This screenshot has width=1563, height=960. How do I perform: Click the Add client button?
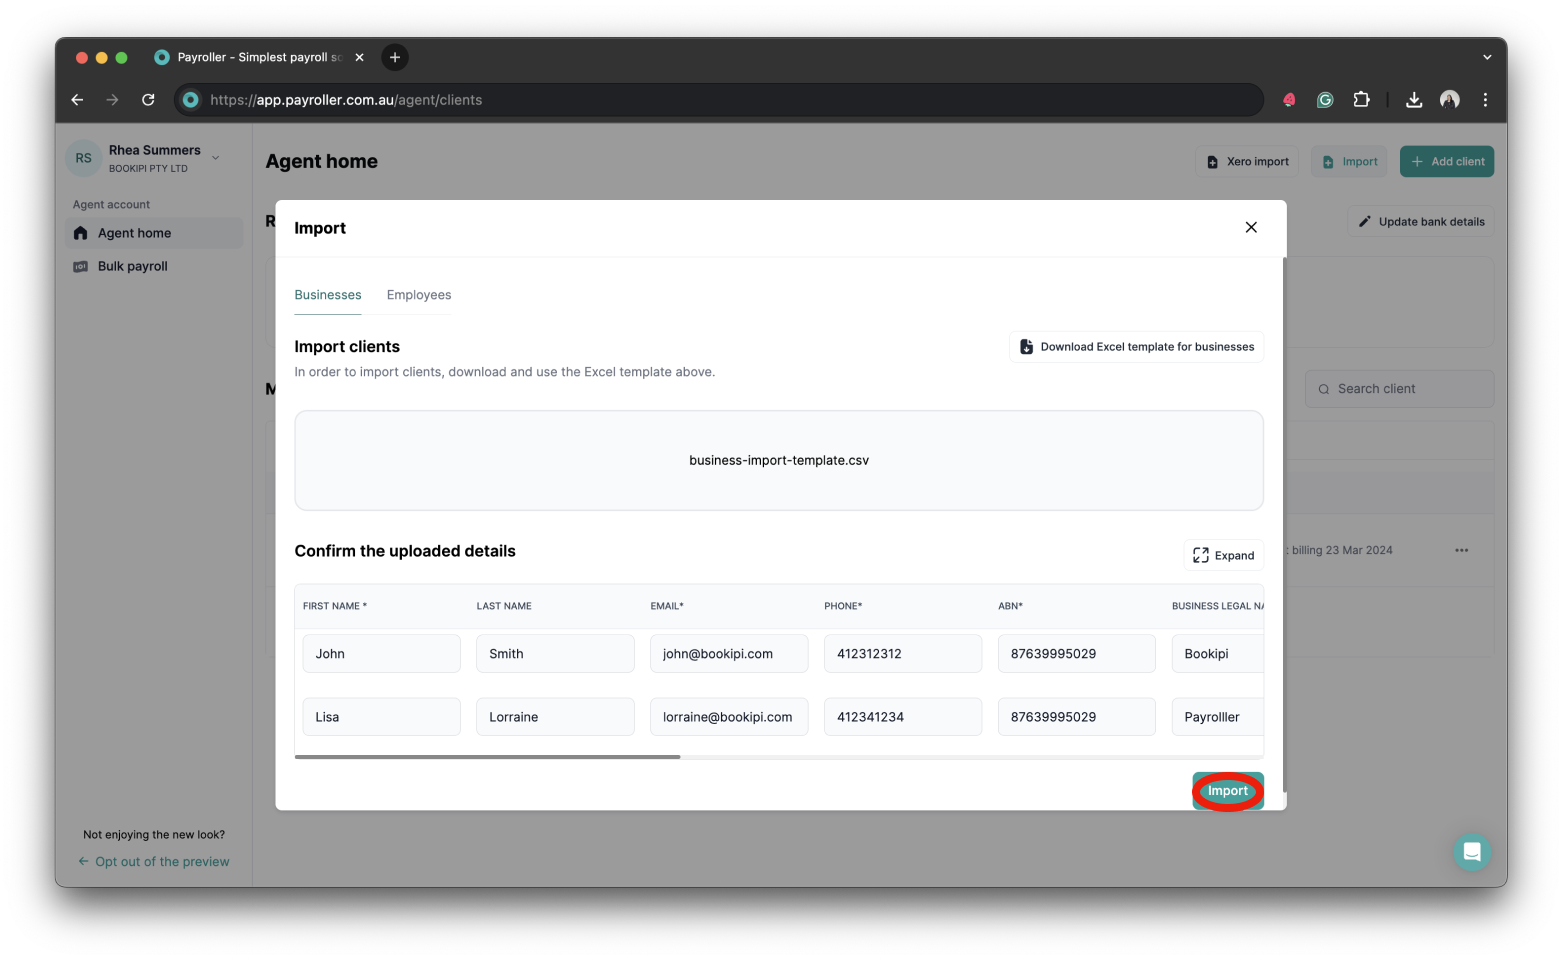click(x=1447, y=161)
